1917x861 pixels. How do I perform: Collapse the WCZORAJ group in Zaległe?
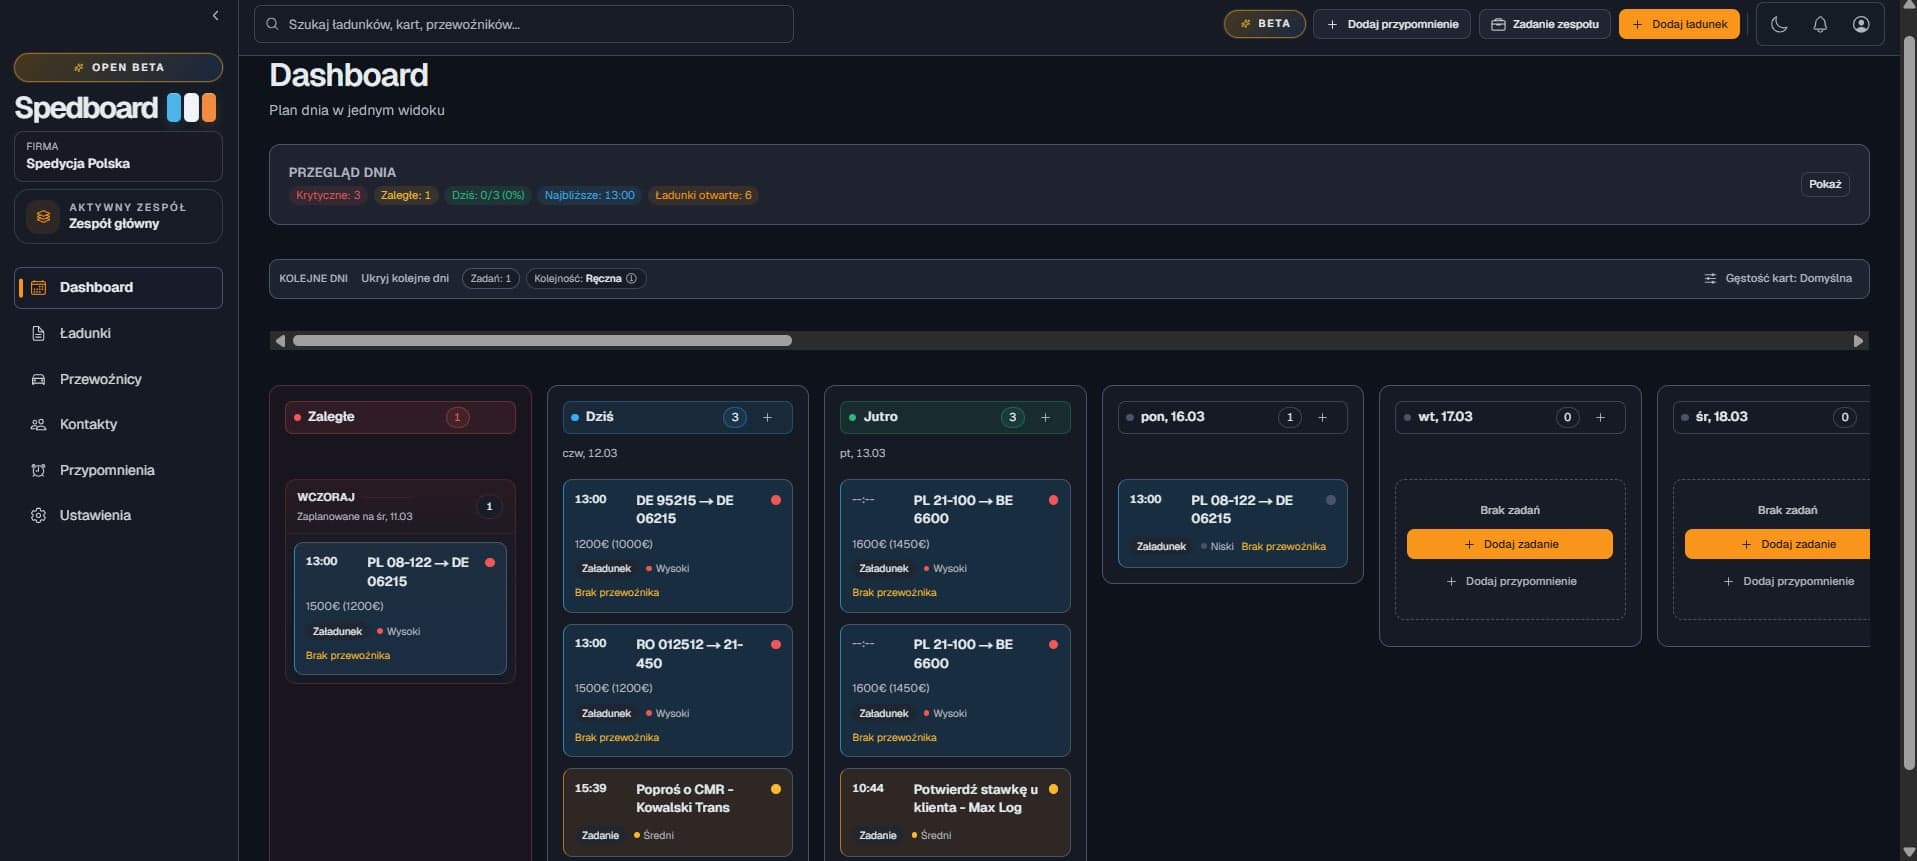pos(400,506)
